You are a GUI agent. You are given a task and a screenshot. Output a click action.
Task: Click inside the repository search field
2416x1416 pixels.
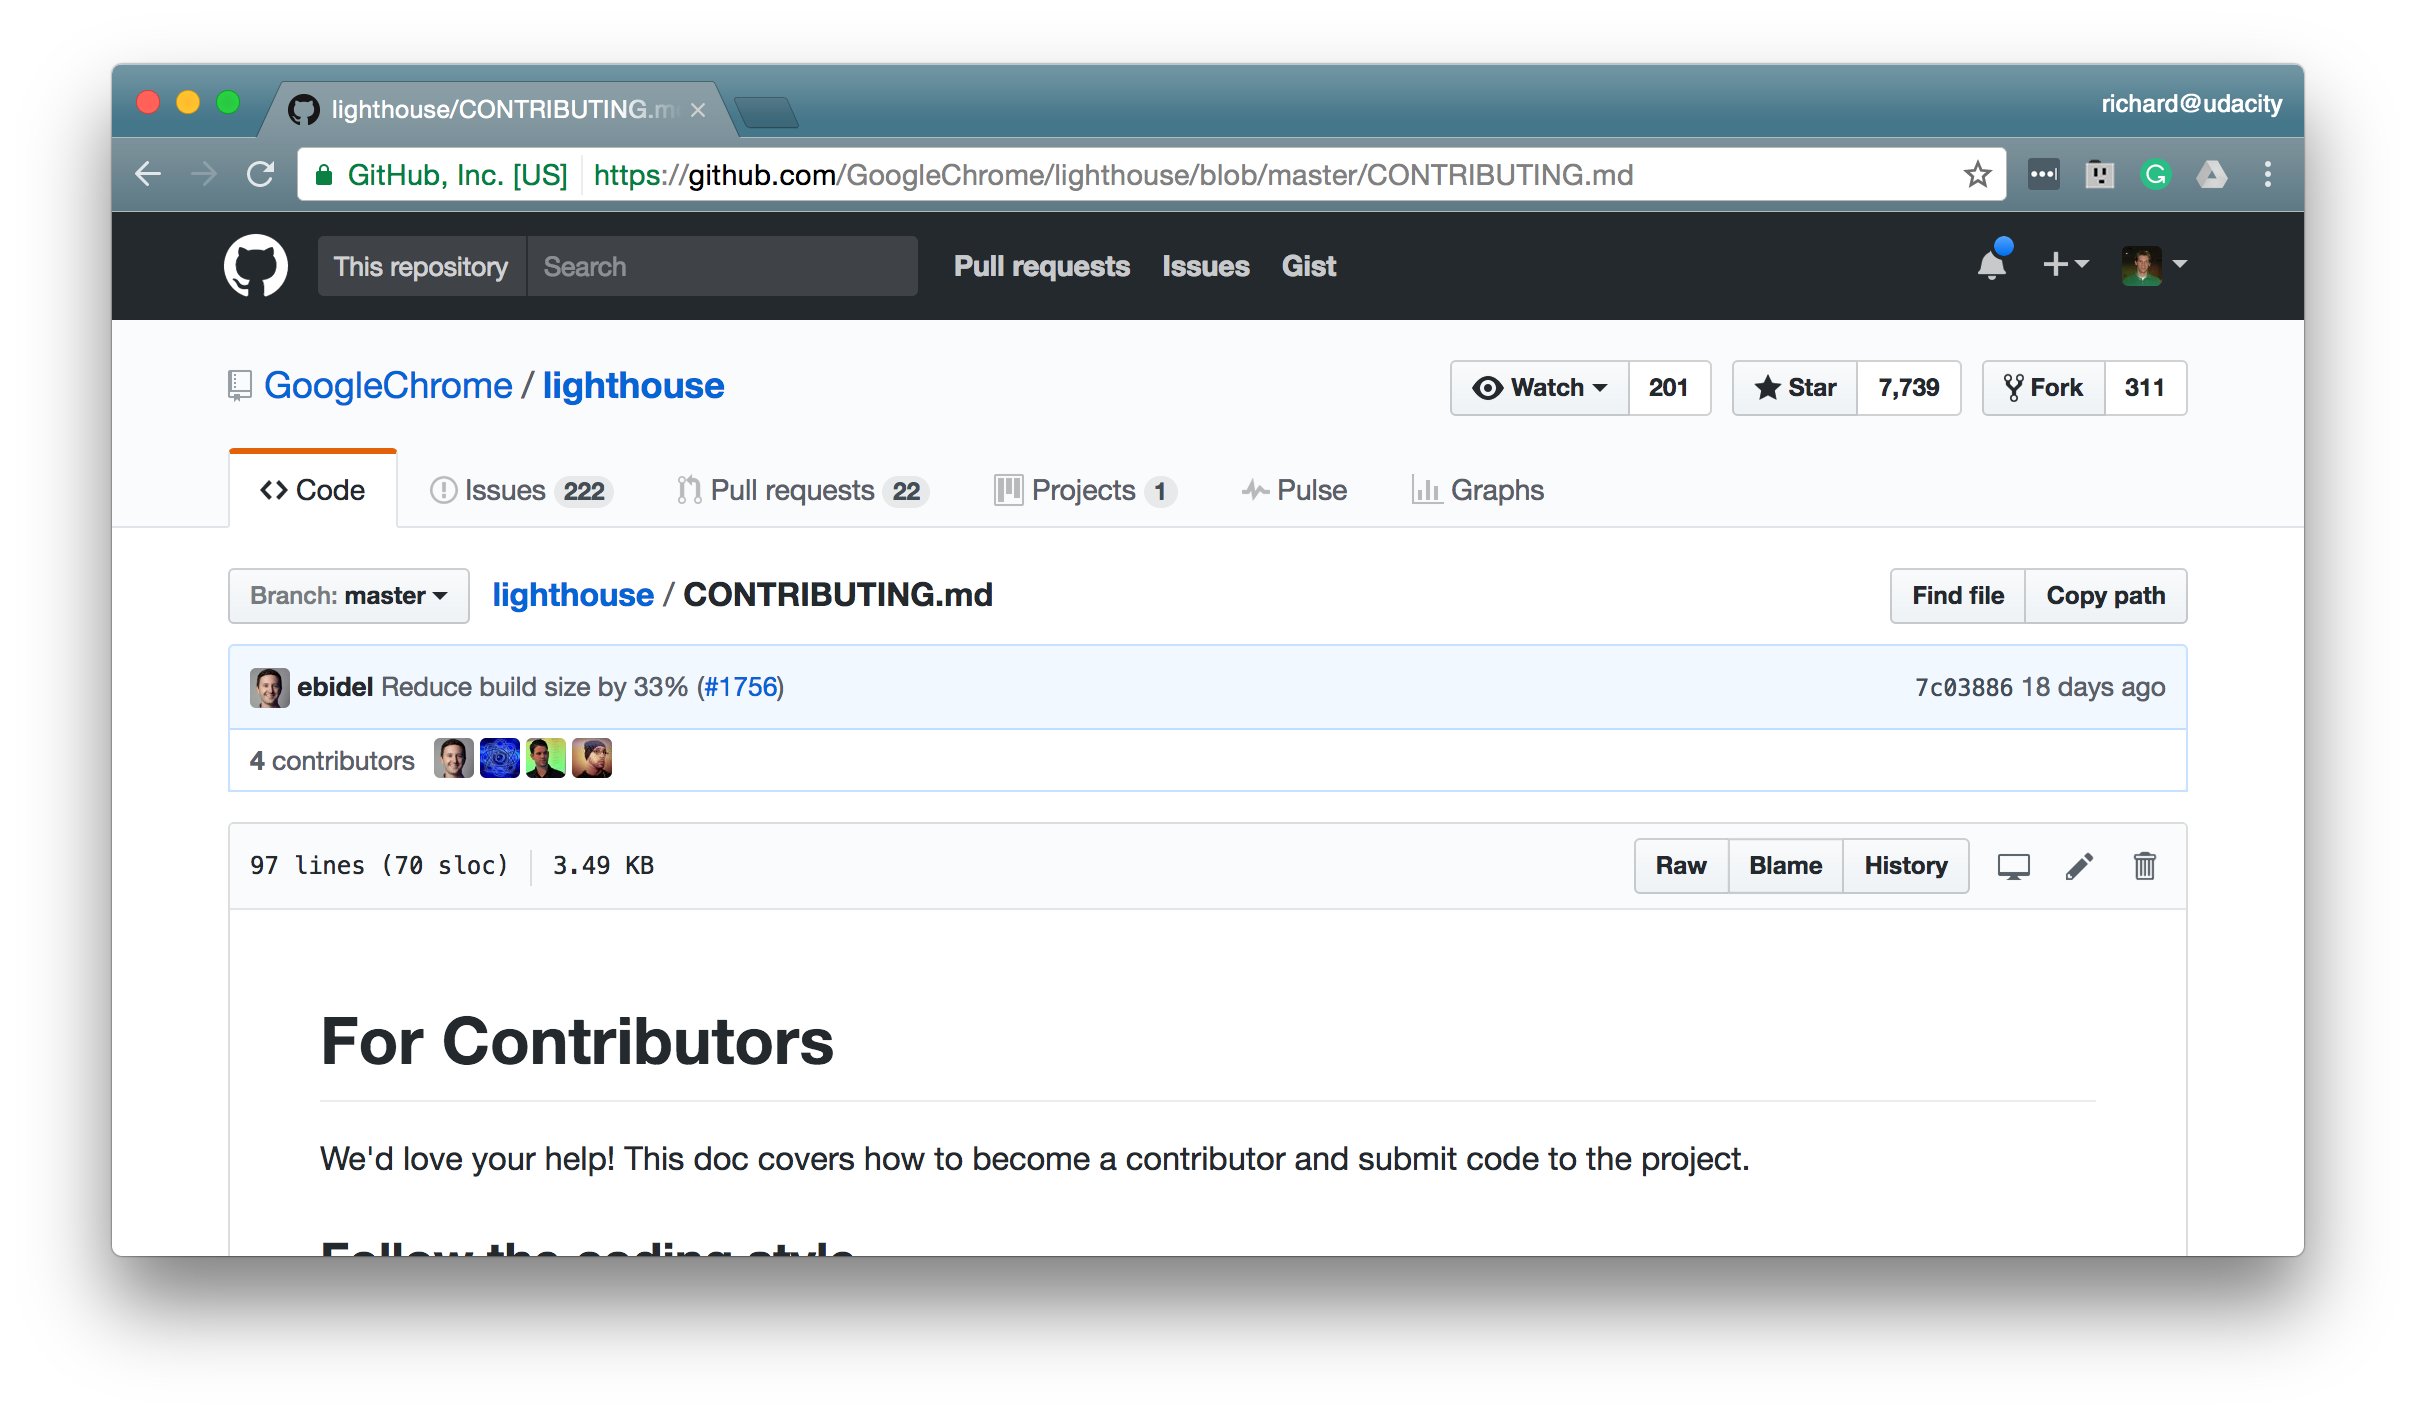[722, 266]
